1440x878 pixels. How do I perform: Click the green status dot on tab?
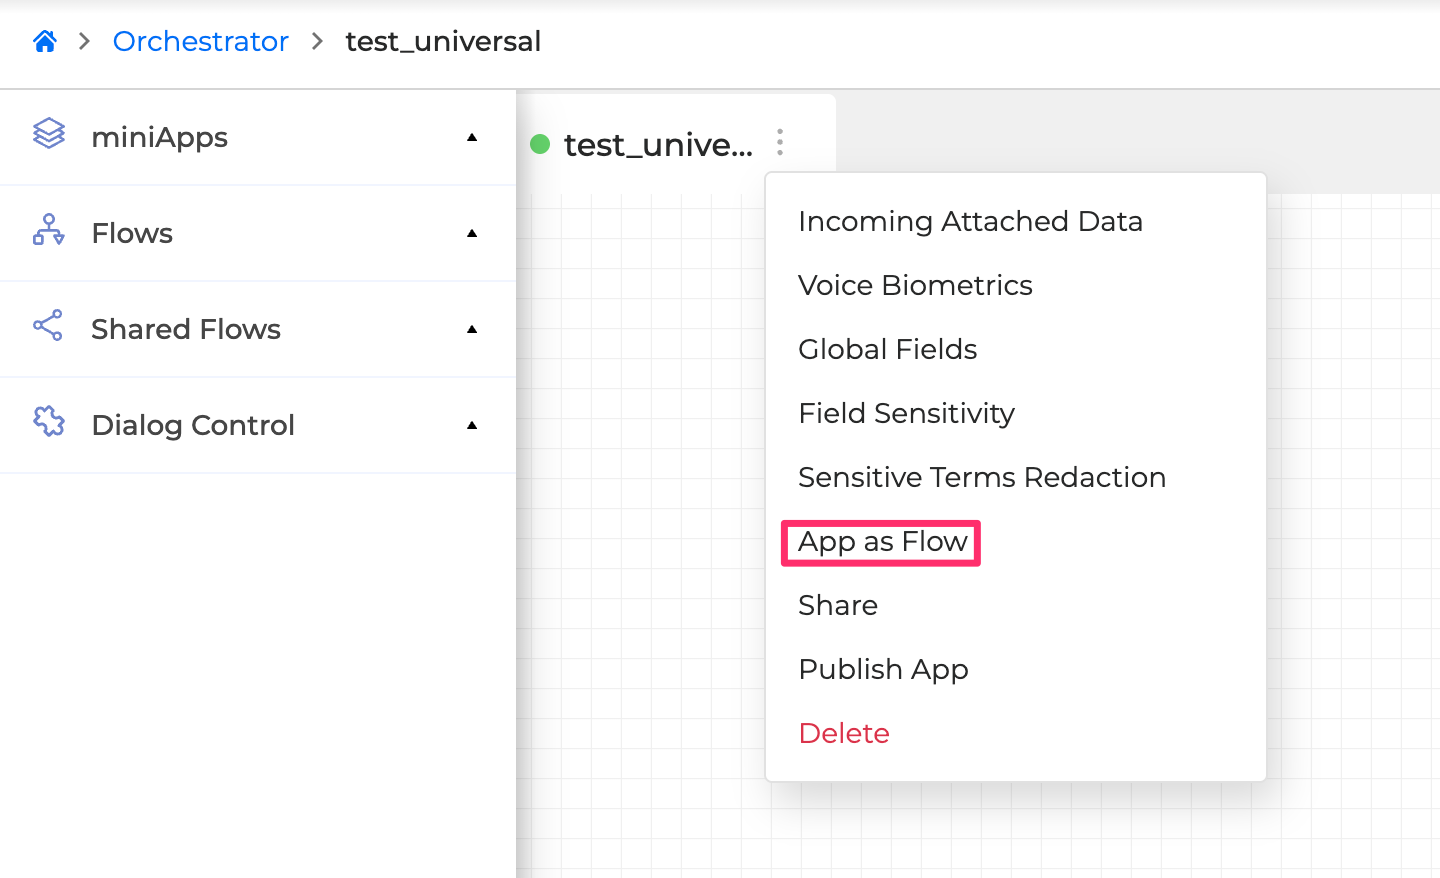pos(540,145)
